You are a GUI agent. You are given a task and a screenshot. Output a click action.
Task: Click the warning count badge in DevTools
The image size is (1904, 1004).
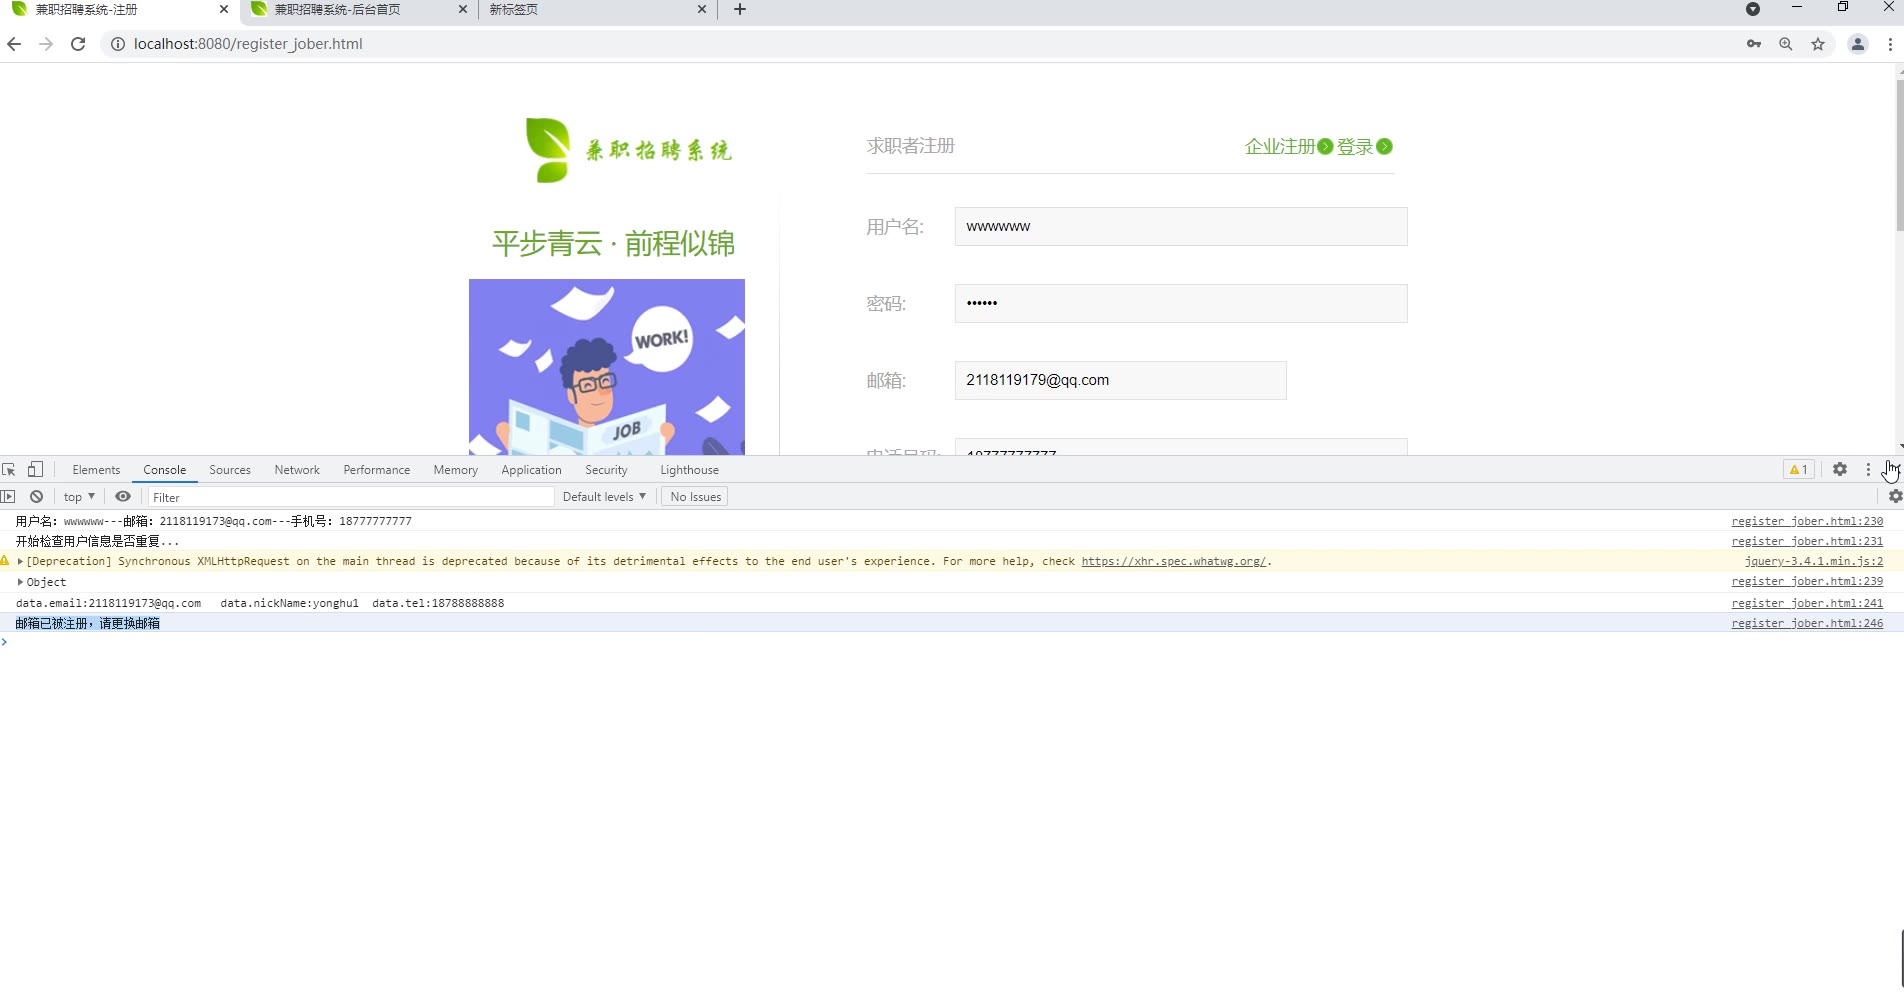tap(1798, 470)
